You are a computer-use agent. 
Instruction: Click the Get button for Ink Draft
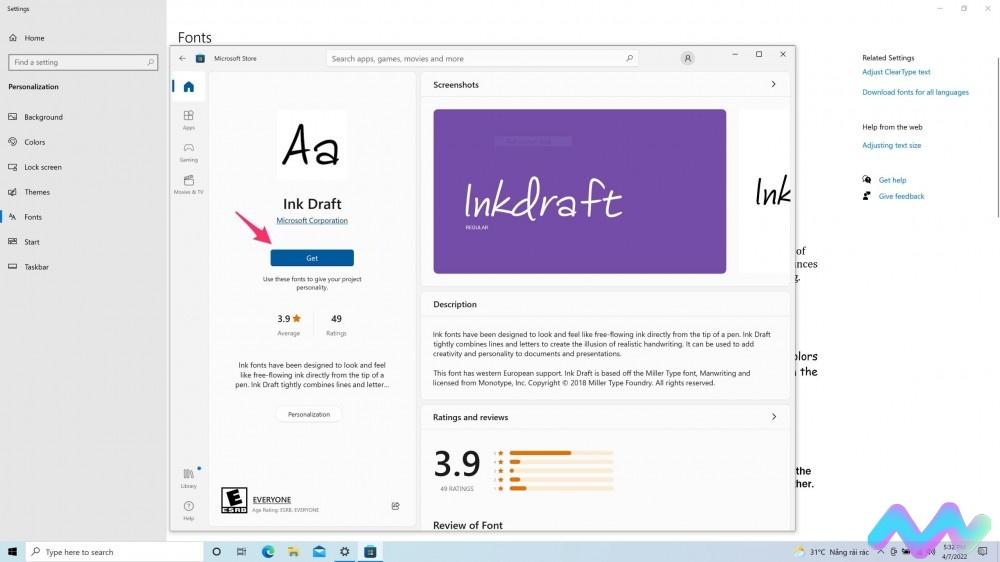[x=312, y=258]
